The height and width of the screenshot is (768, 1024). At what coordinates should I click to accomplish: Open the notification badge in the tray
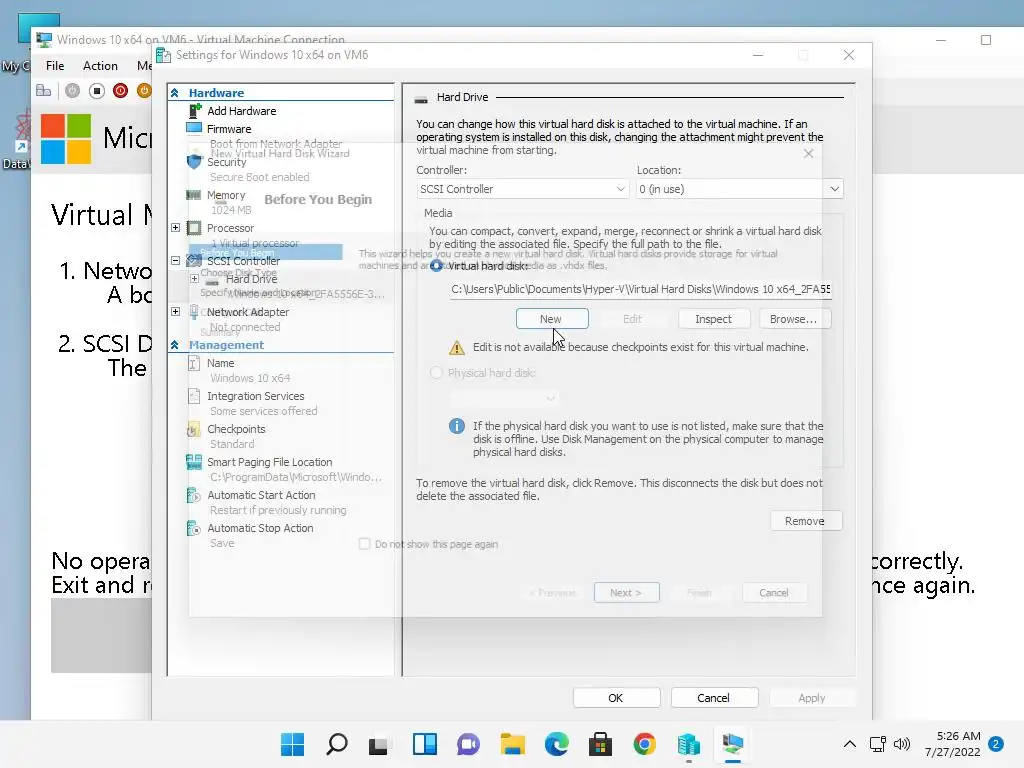tap(996, 744)
